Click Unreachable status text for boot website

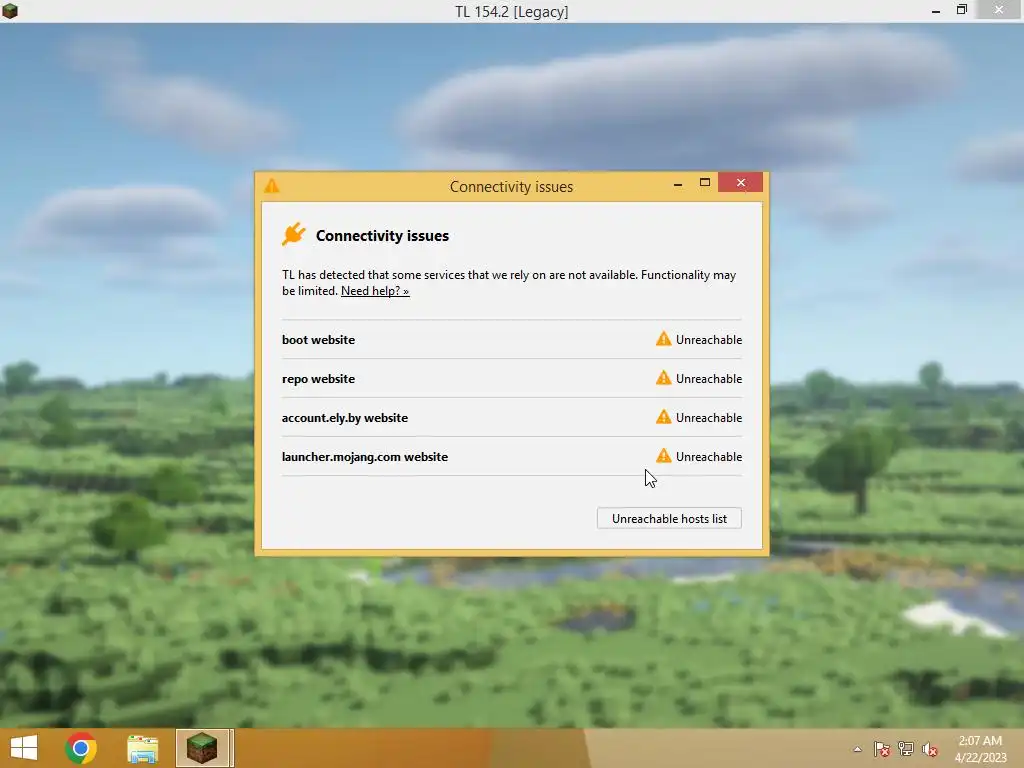point(709,340)
